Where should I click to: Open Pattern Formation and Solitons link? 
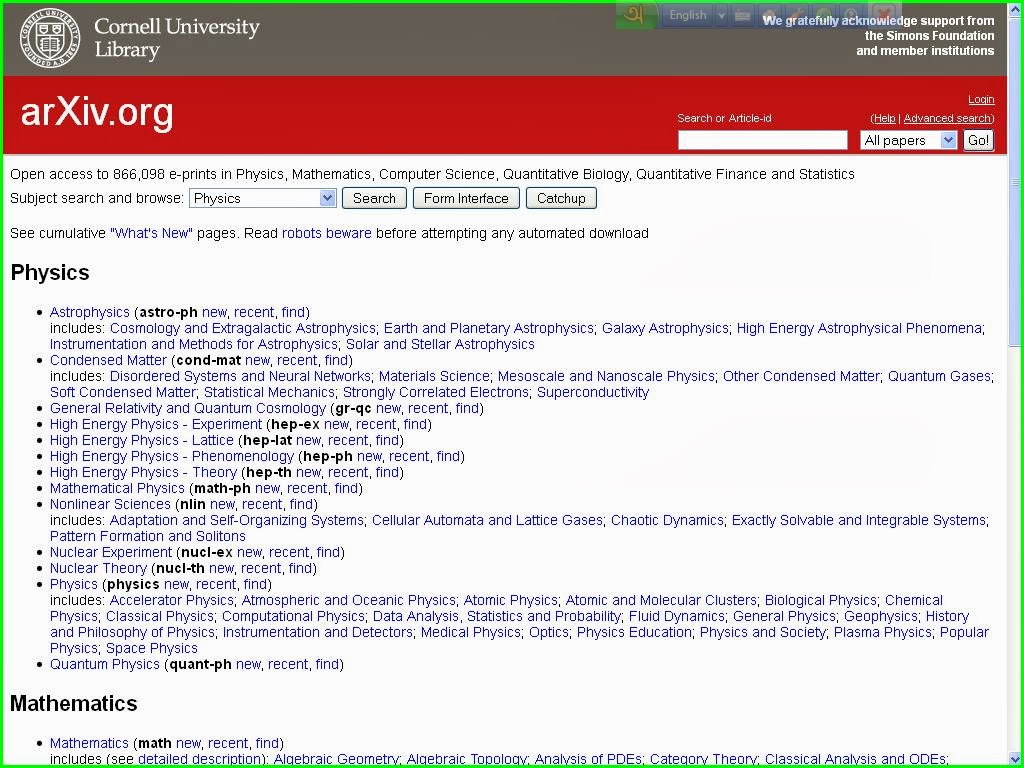tap(148, 536)
